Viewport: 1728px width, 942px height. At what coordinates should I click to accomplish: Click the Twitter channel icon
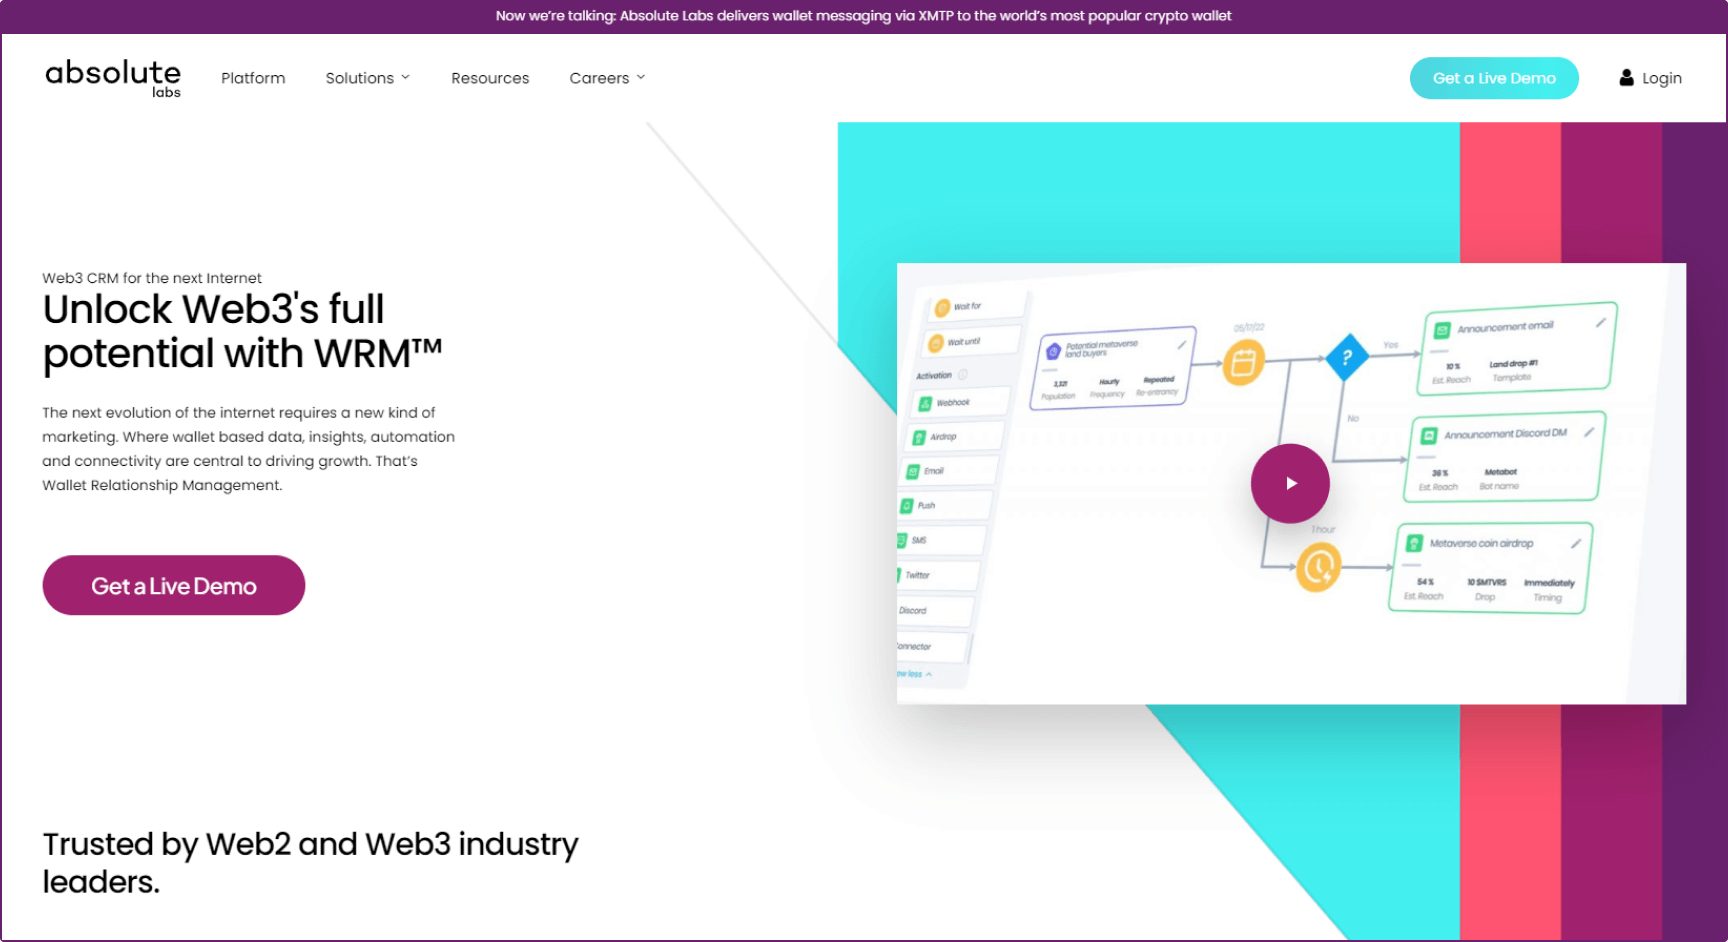point(897,575)
